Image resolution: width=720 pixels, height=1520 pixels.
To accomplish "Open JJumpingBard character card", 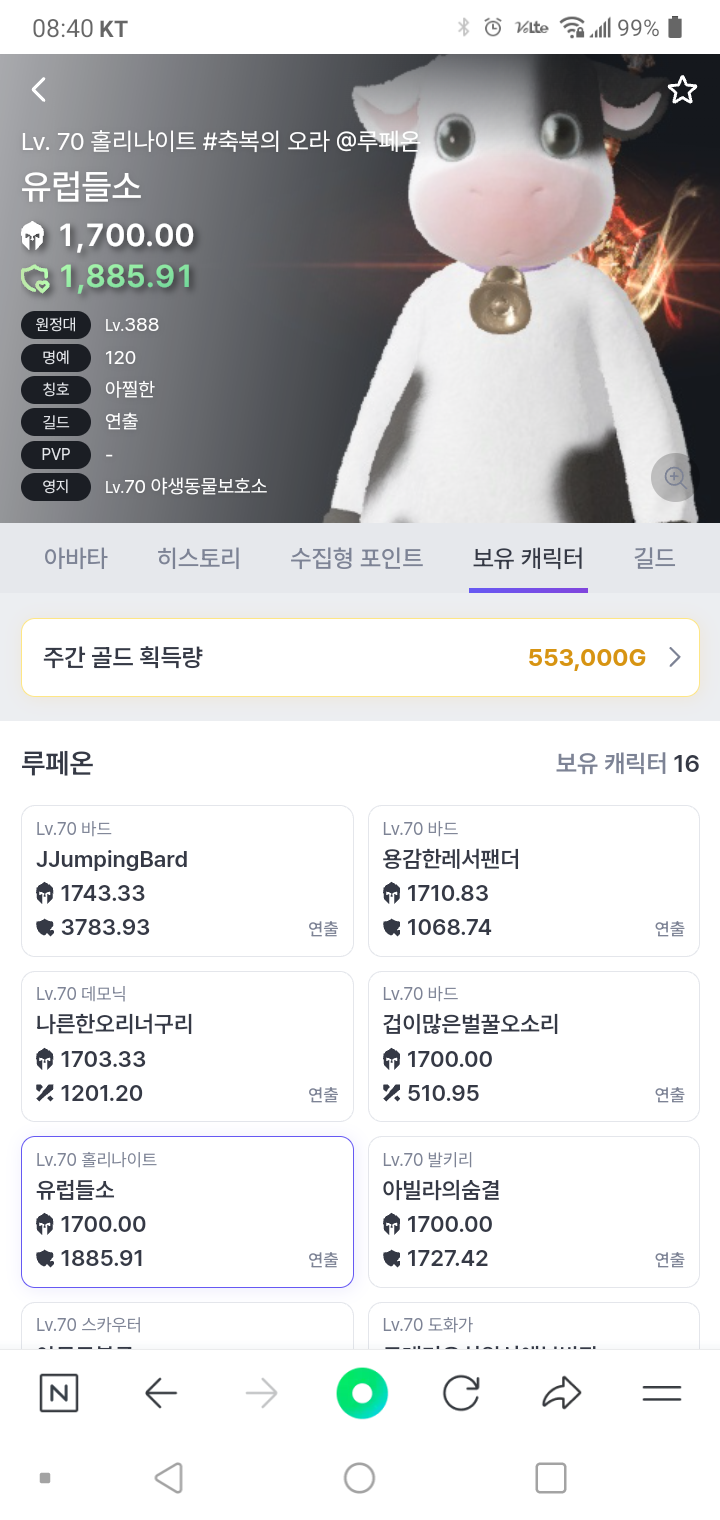I will click(187, 881).
